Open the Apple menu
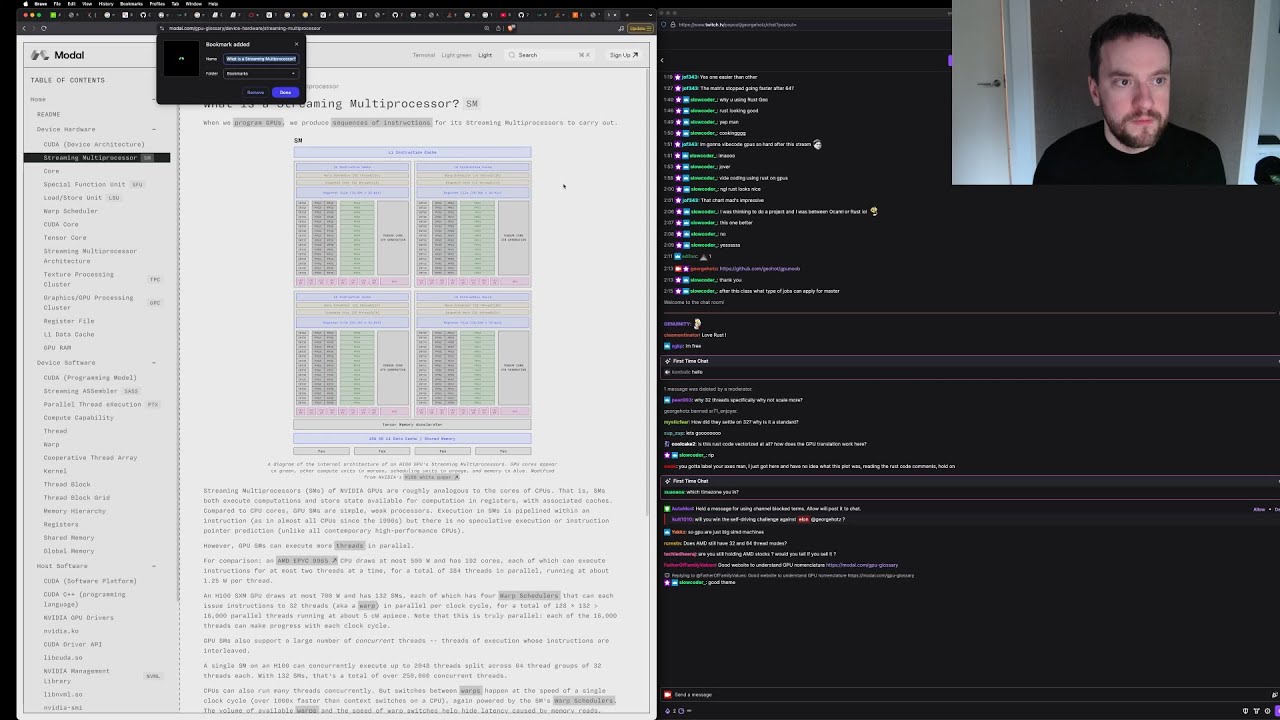1280x720 pixels. [26, 4]
